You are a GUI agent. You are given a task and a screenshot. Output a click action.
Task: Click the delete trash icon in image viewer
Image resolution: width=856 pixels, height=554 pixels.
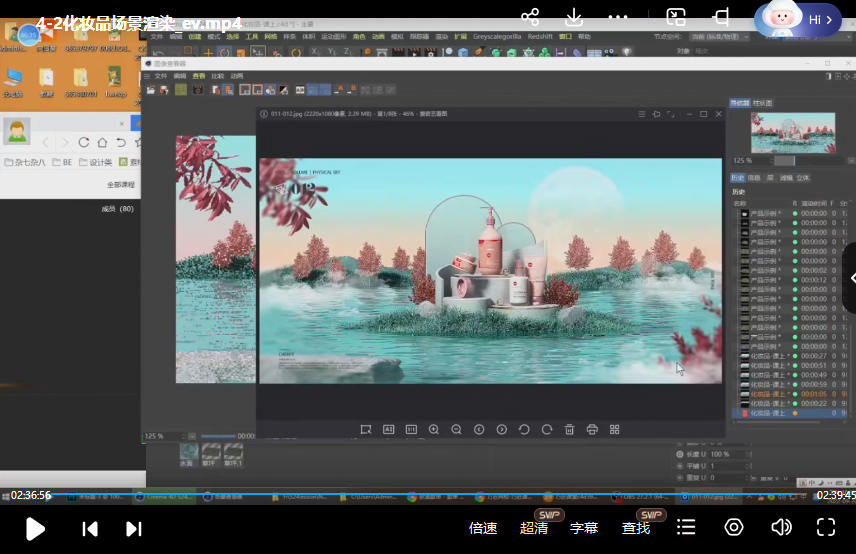coord(569,429)
